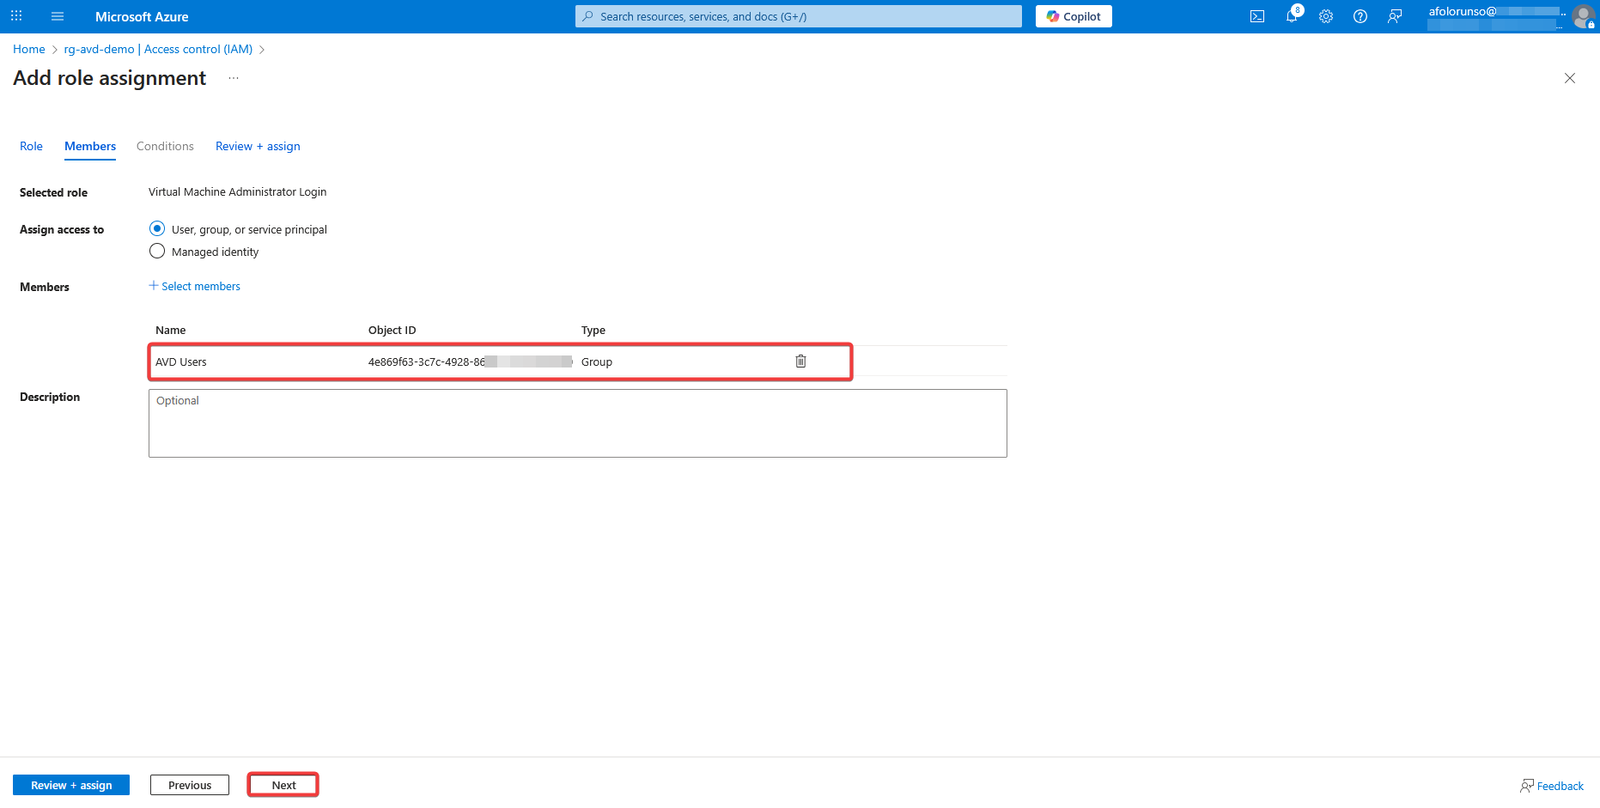Viewport: 1600px width, 808px height.
Task: Select User, group, or service principal option
Action: click(x=157, y=229)
